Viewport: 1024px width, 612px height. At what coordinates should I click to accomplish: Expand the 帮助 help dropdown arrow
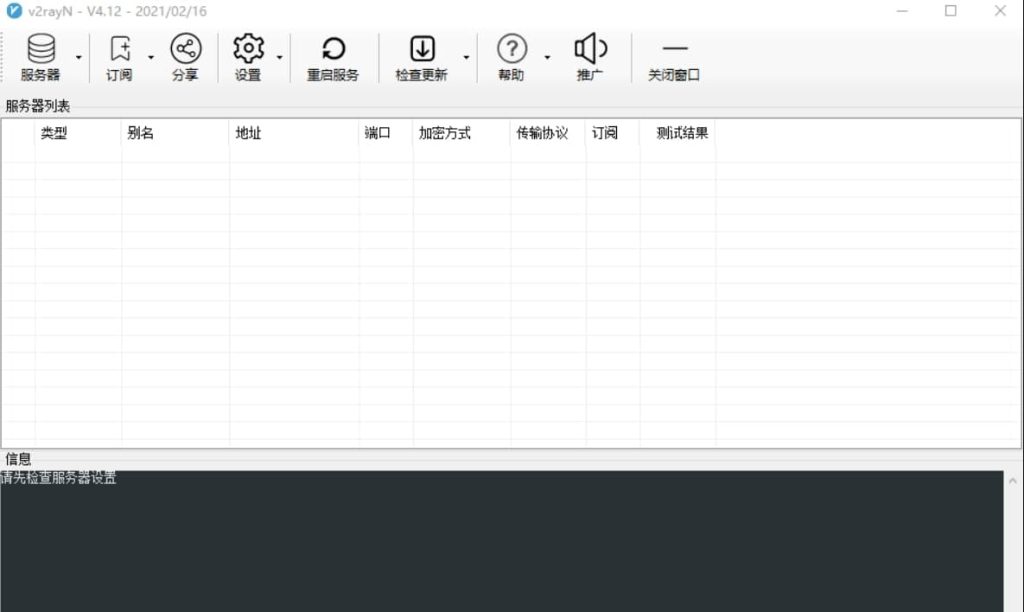pyautogui.click(x=546, y=58)
